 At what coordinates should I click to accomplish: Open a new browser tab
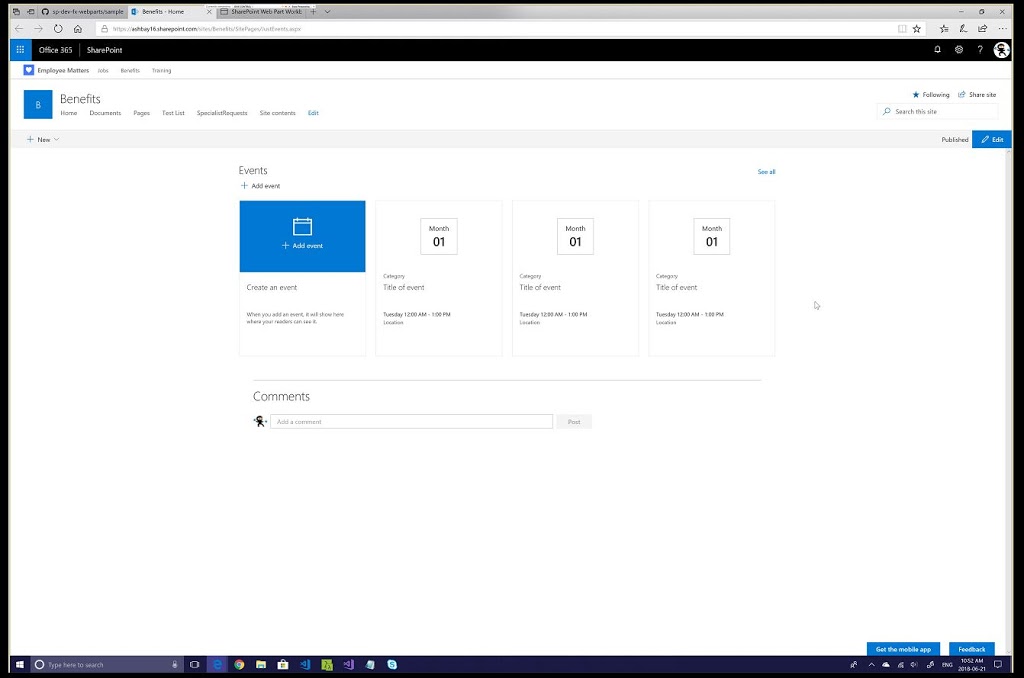(x=313, y=11)
